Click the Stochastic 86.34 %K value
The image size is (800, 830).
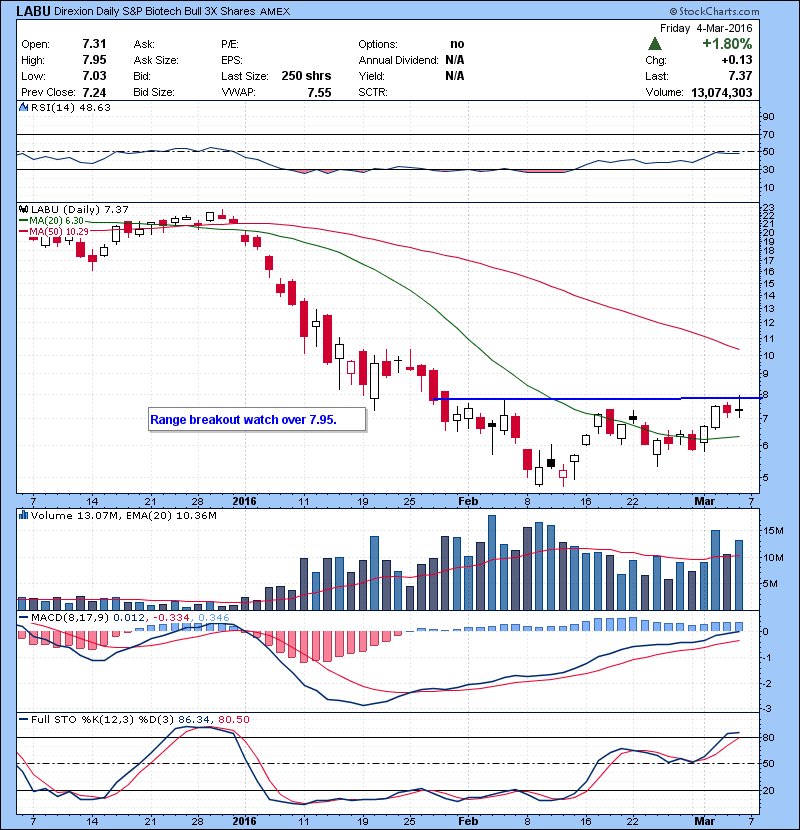[x=192, y=719]
